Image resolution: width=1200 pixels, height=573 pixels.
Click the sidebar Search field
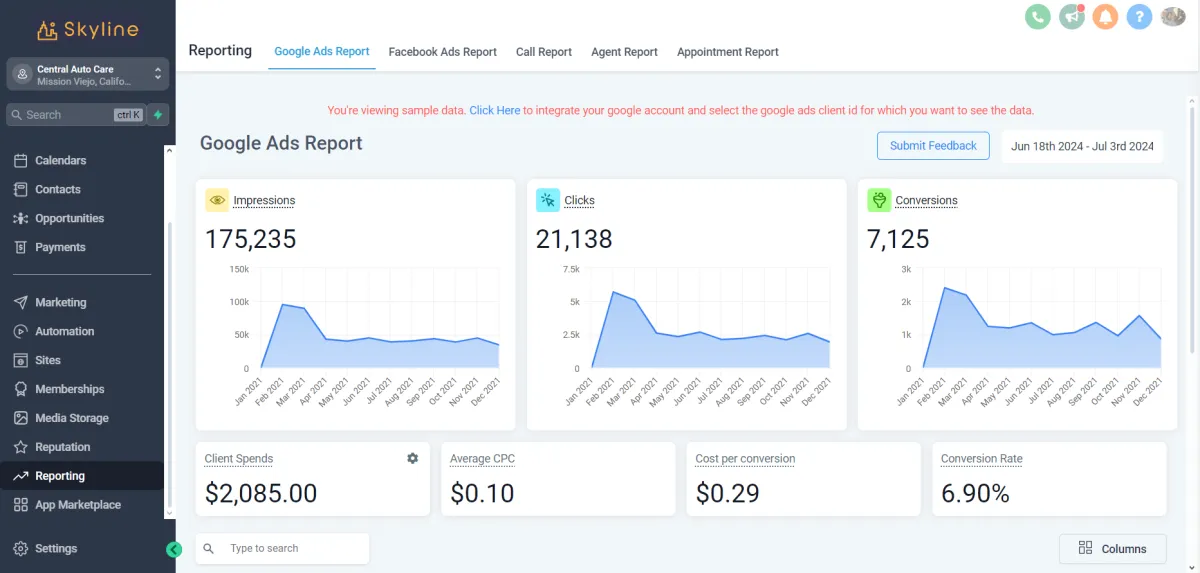click(x=75, y=115)
